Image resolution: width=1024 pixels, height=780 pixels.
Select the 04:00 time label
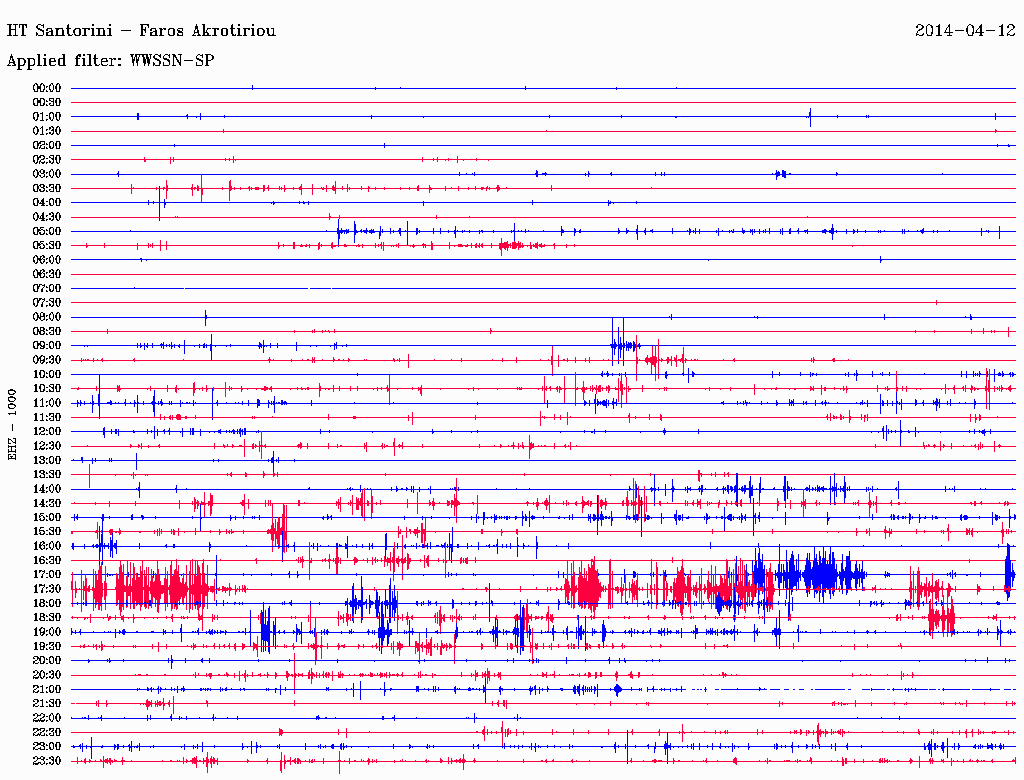coord(47,203)
